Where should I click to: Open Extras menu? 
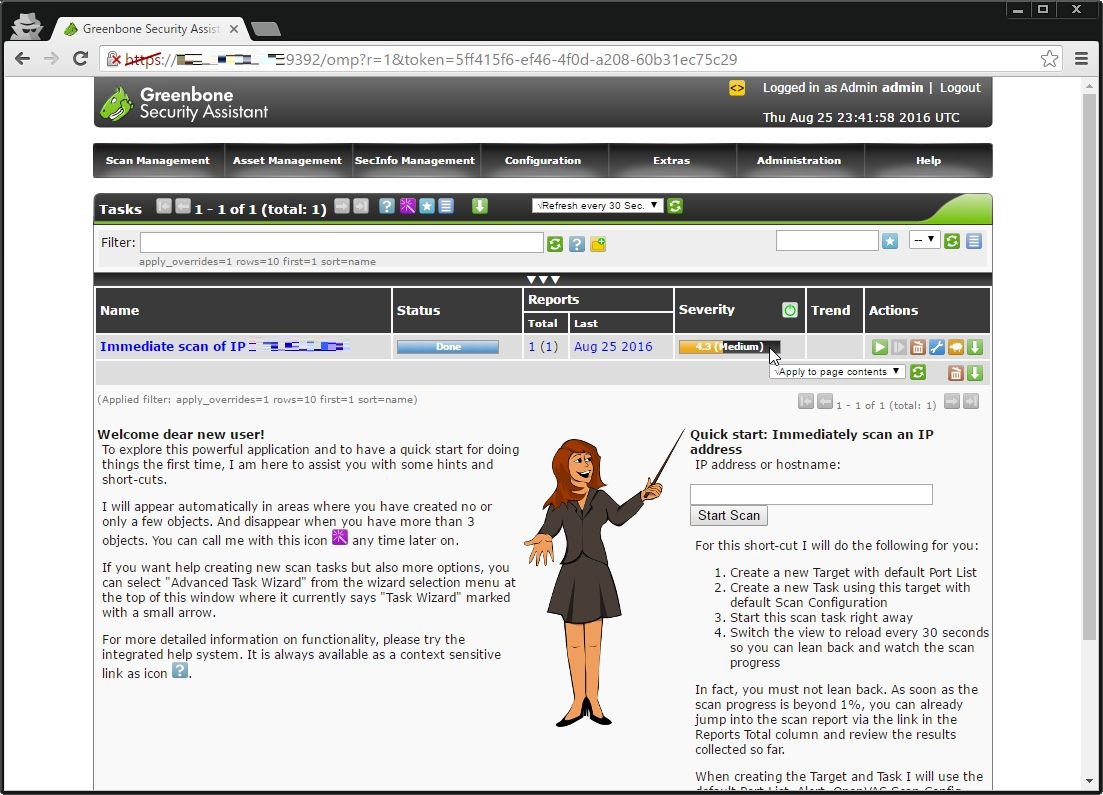click(671, 160)
